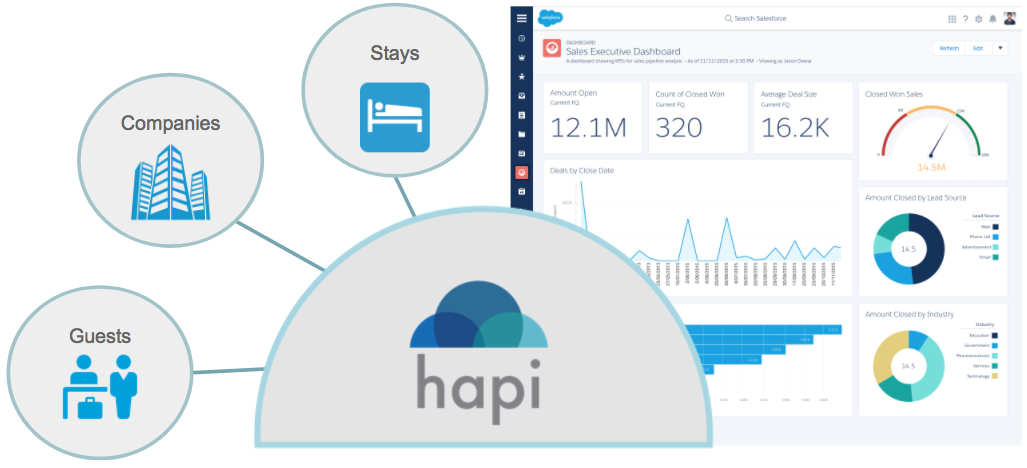This screenshot has height=468, width=1027.
Task: Click the 12.1M Amount Open value
Action: 588,128
